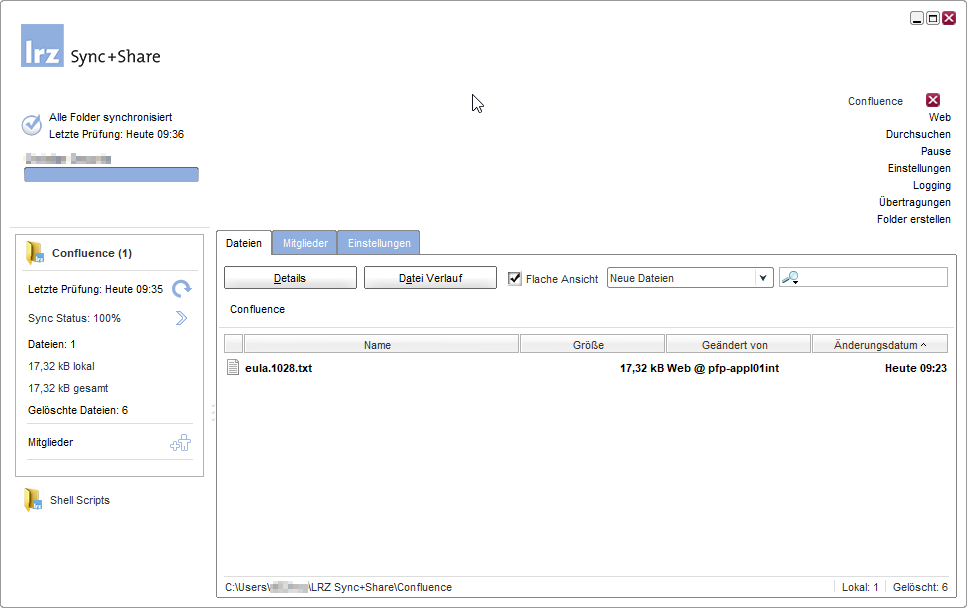Sort files by the Größe column
The image size is (967, 608).
(592, 345)
